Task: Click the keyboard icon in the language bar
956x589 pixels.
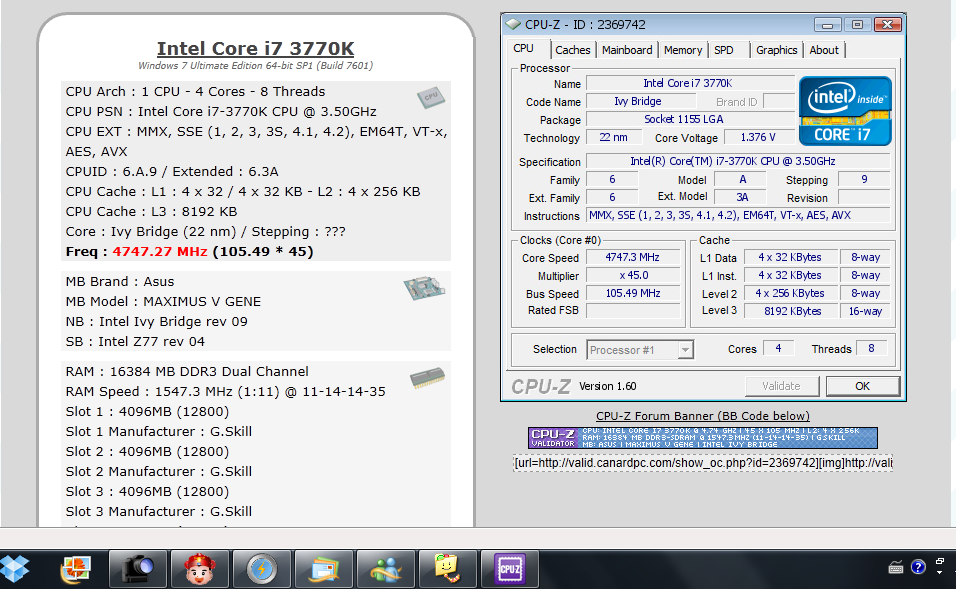Action: pos(896,568)
